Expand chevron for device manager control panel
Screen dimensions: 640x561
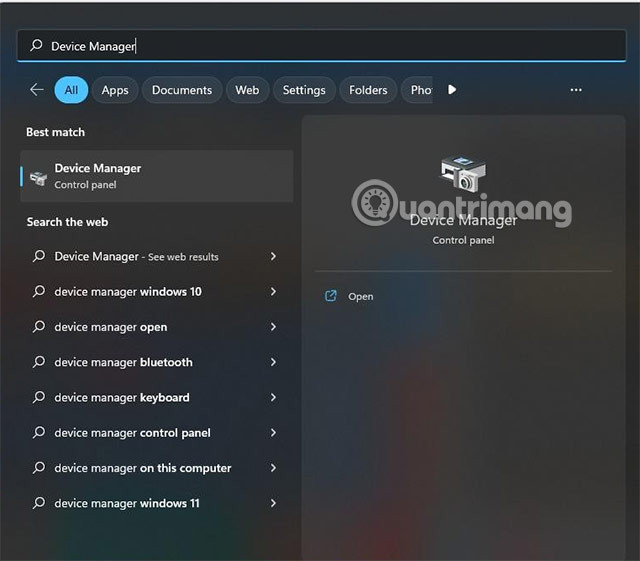pyautogui.click(x=273, y=433)
